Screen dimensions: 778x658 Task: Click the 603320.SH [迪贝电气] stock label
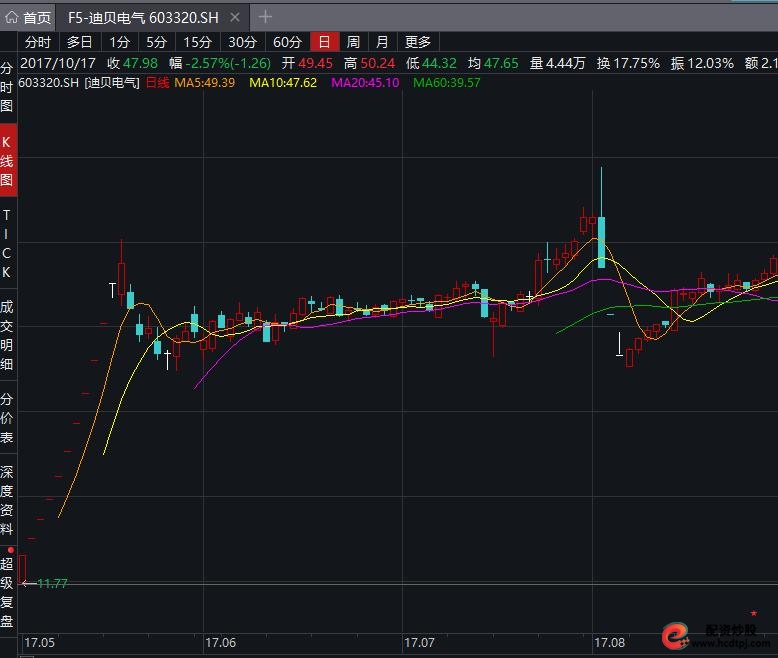tap(79, 83)
